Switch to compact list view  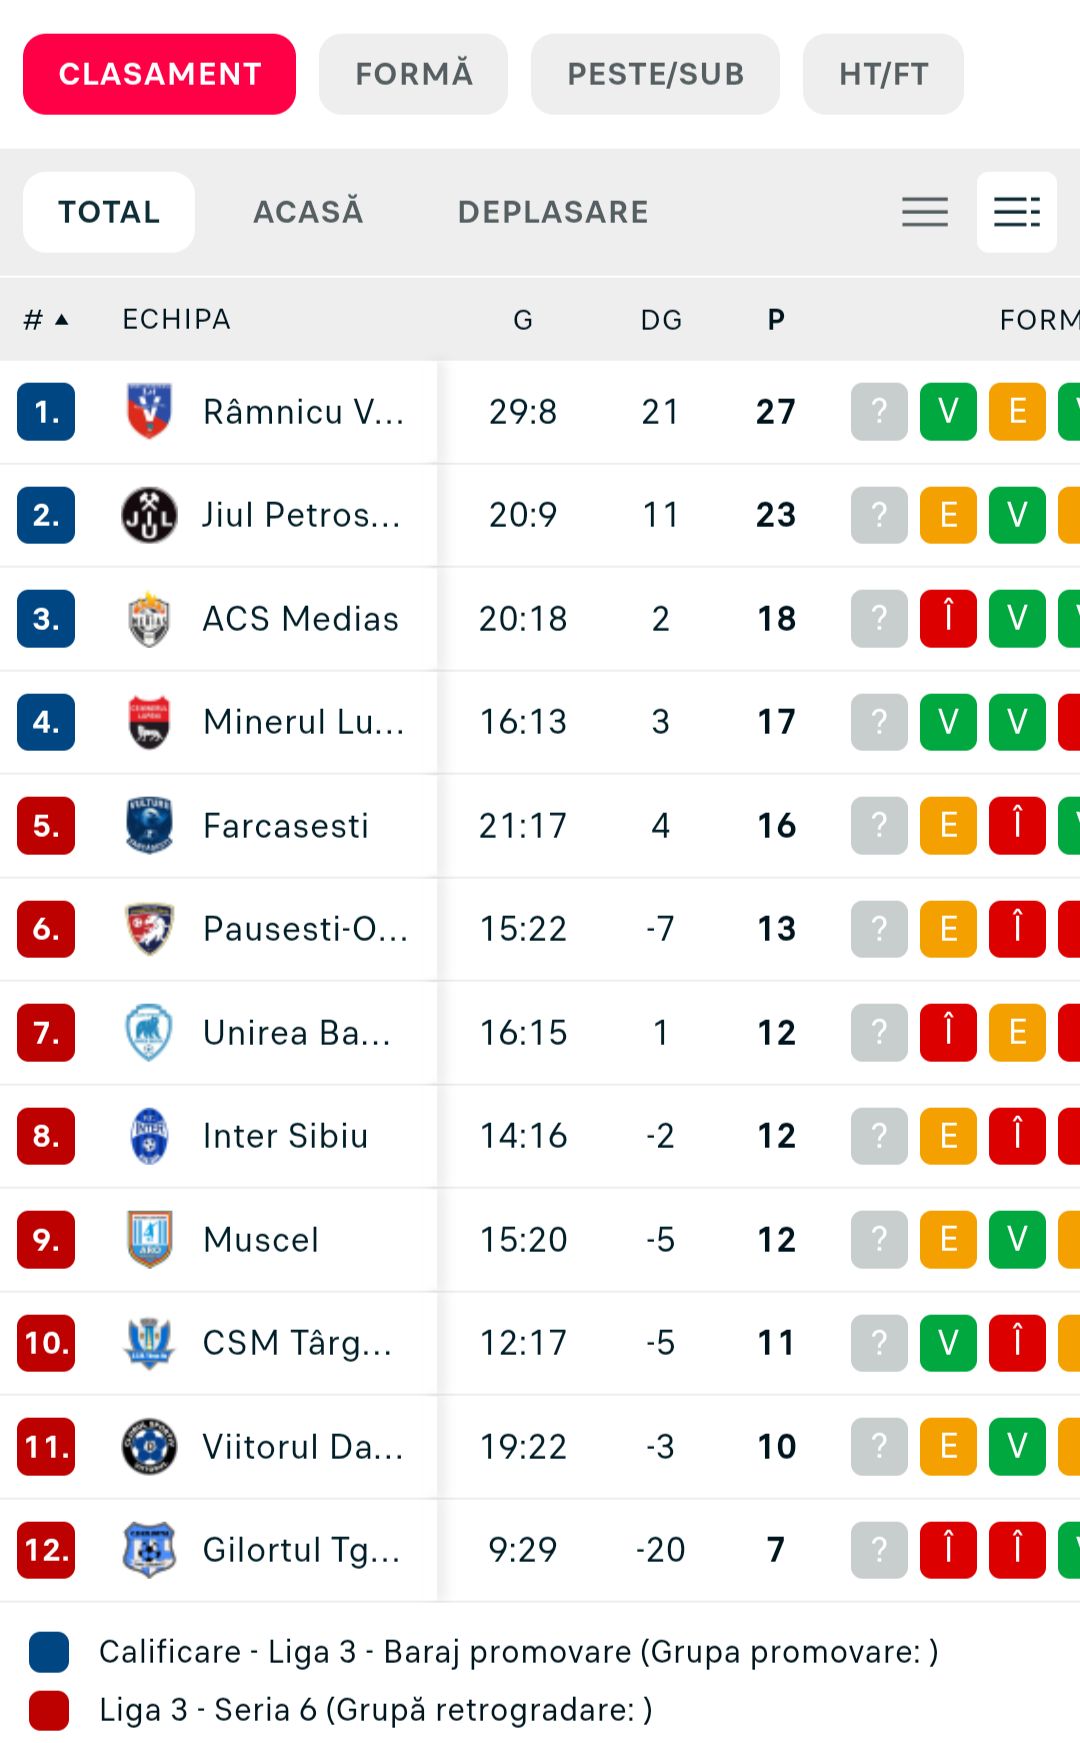[x=925, y=212]
